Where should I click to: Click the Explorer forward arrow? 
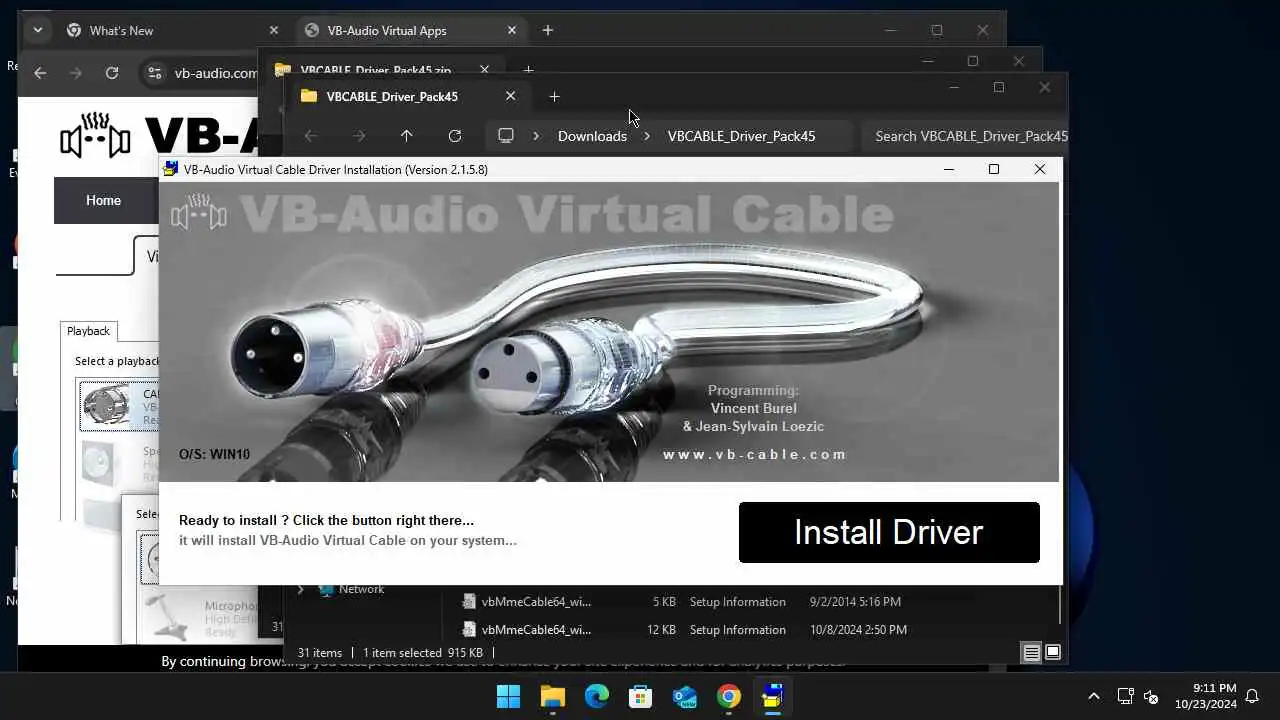[359, 136]
